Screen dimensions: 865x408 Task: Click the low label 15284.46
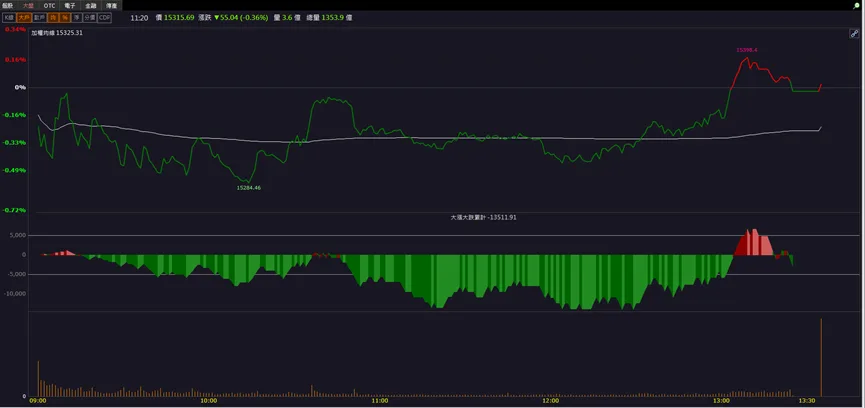(249, 188)
